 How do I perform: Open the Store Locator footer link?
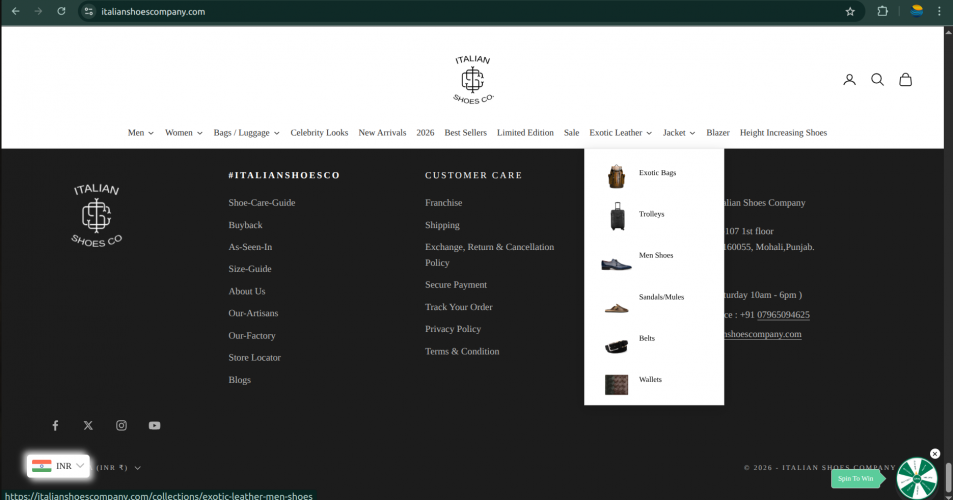pyautogui.click(x=255, y=357)
